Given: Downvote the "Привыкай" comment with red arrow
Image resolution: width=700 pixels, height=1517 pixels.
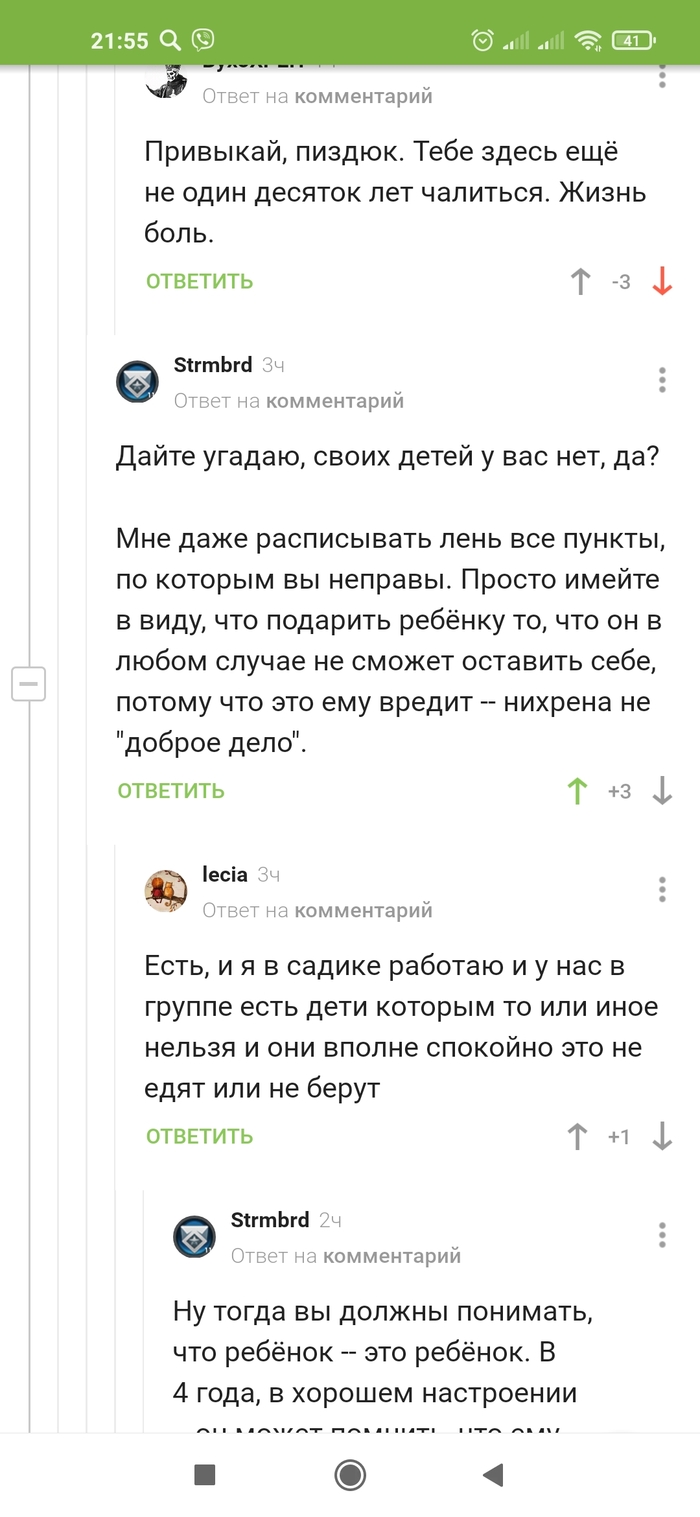Looking at the screenshot, I should coord(662,282).
